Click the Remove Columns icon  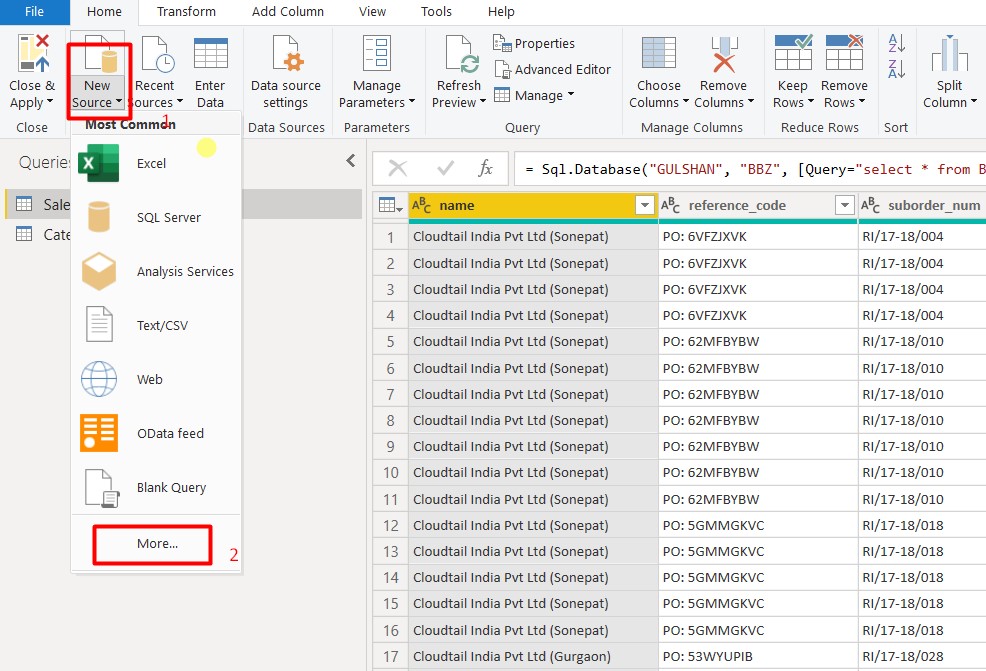(724, 53)
